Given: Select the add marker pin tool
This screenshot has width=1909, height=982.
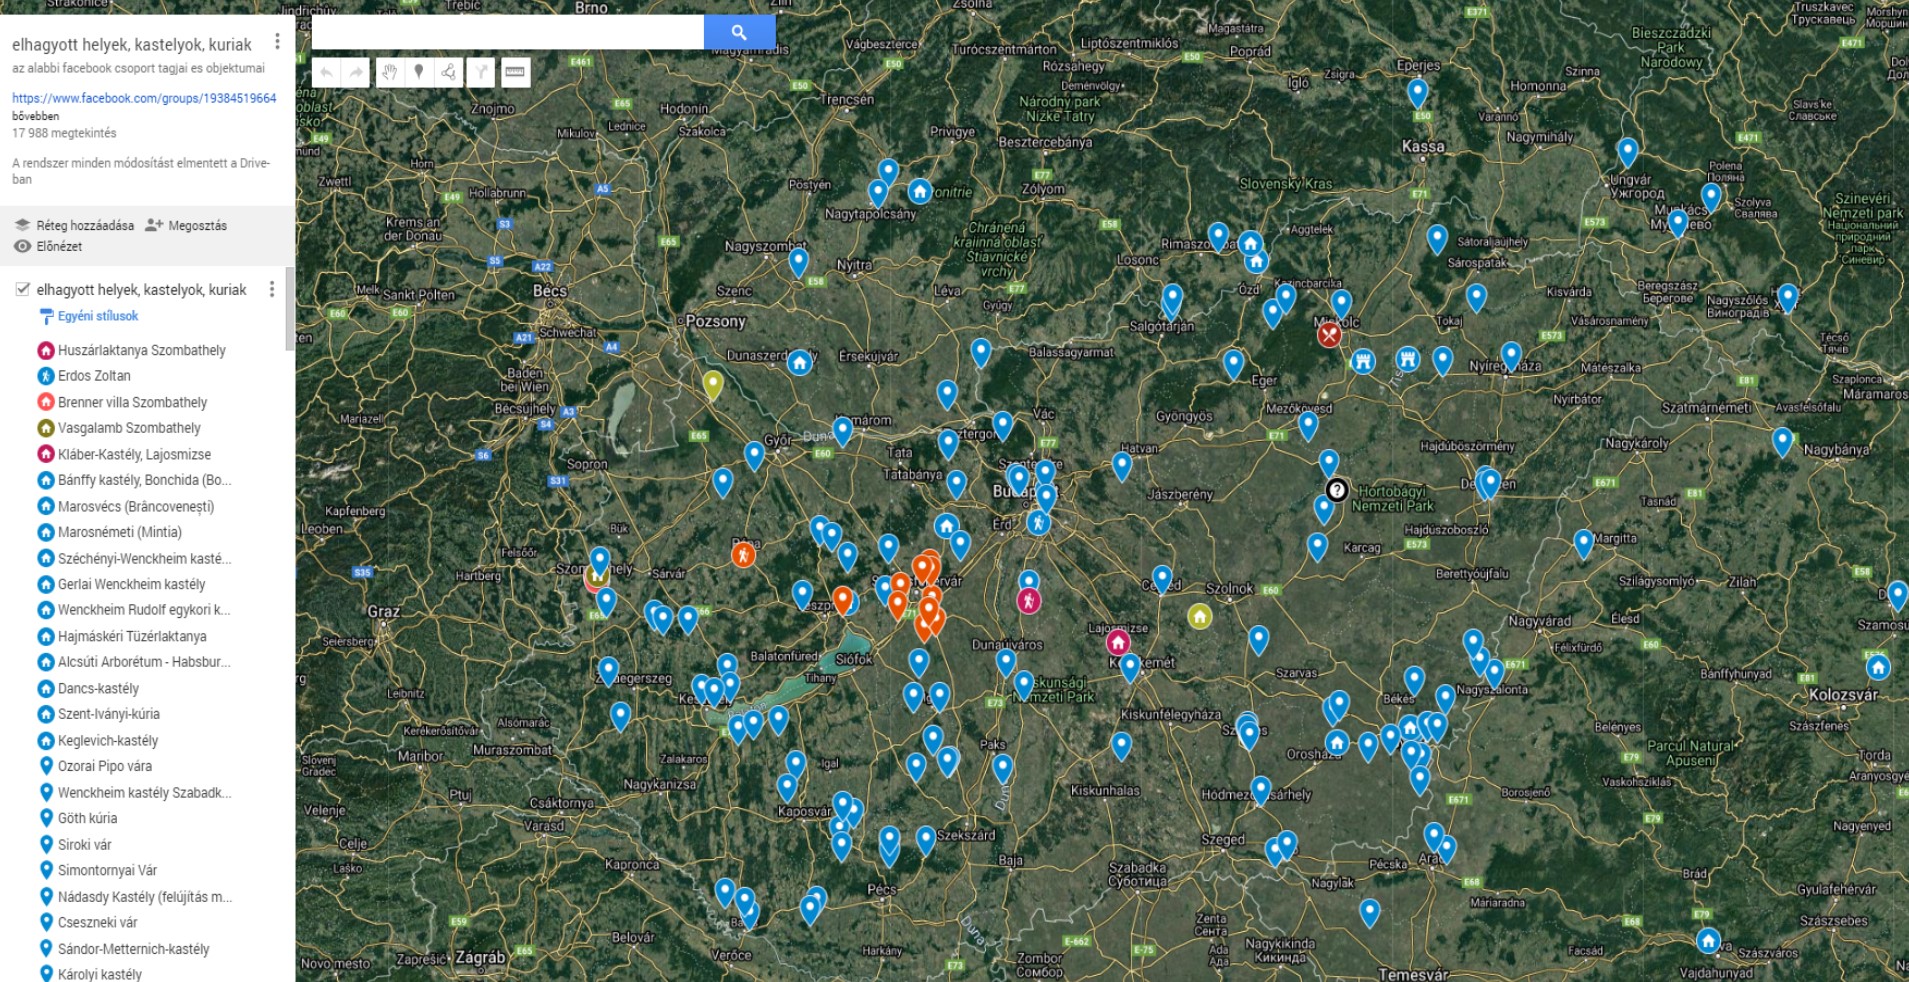Looking at the screenshot, I should [x=419, y=72].
